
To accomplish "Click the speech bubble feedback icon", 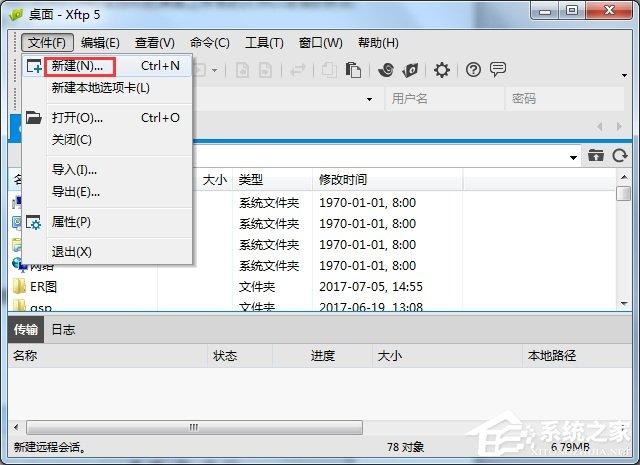I will pyautogui.click(x=498, y=70).
